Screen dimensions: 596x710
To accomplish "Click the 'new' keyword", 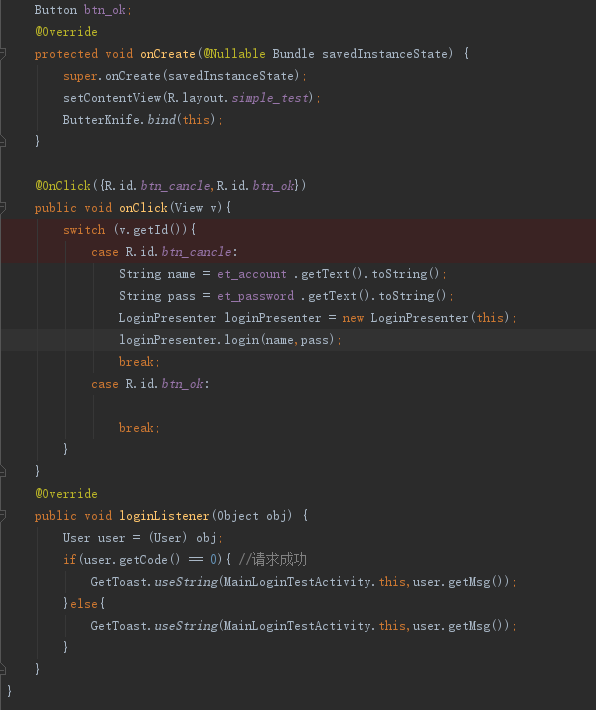I will click(353, 318).
